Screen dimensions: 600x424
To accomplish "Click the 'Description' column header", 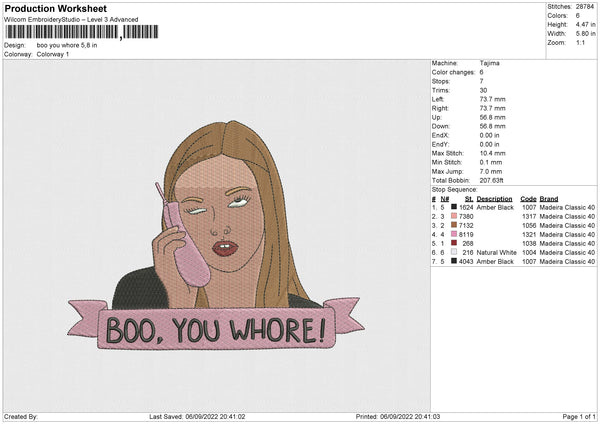I will click(494, 199).
